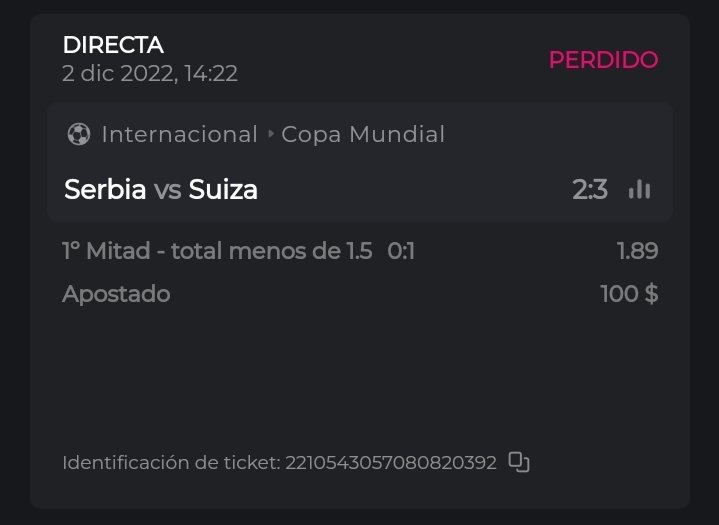Open the Copa Mundial tournament link
719x525 pixels.
coord(363,134)
